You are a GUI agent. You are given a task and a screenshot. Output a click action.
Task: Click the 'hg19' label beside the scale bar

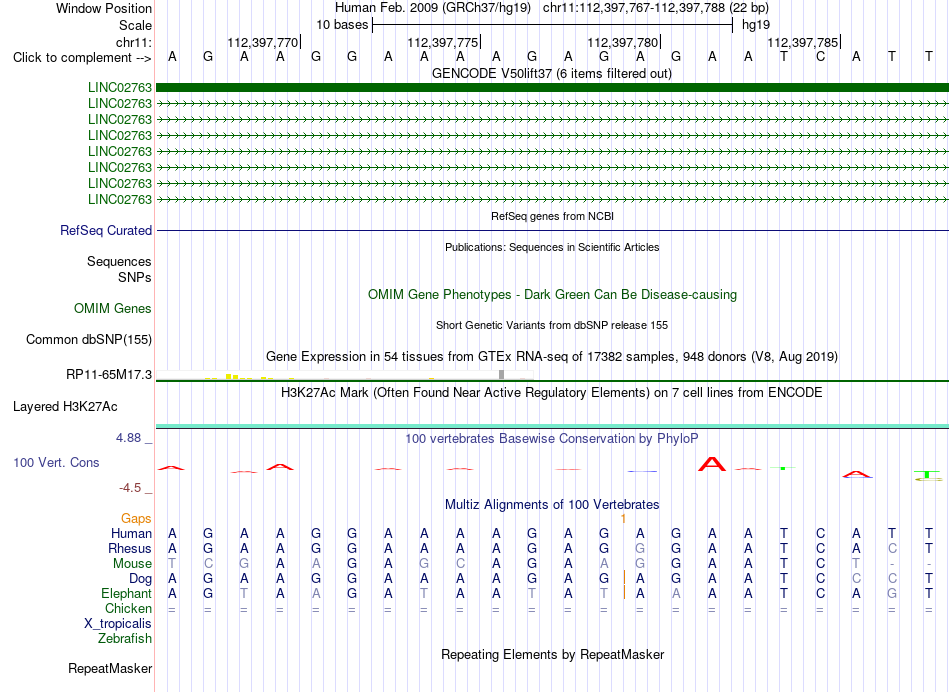(x=756, y=25)
